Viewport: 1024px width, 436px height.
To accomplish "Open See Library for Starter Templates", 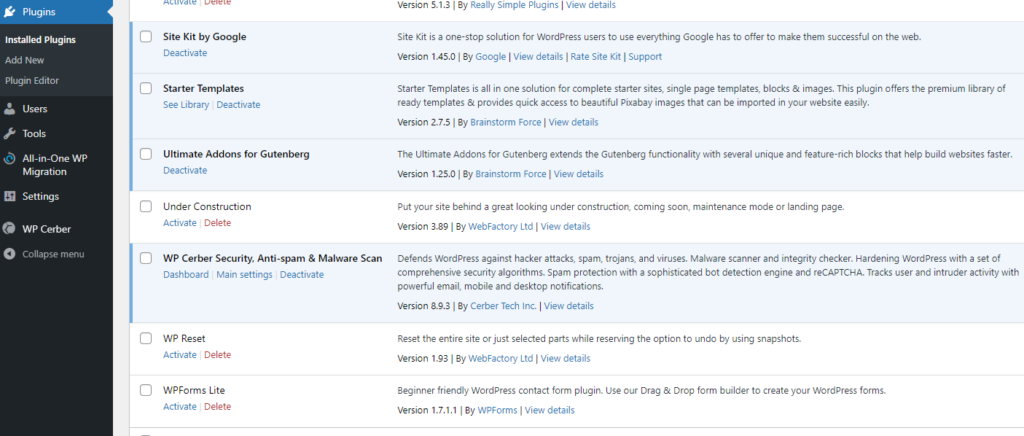I will pyautogui.click(x=186, y=104).
